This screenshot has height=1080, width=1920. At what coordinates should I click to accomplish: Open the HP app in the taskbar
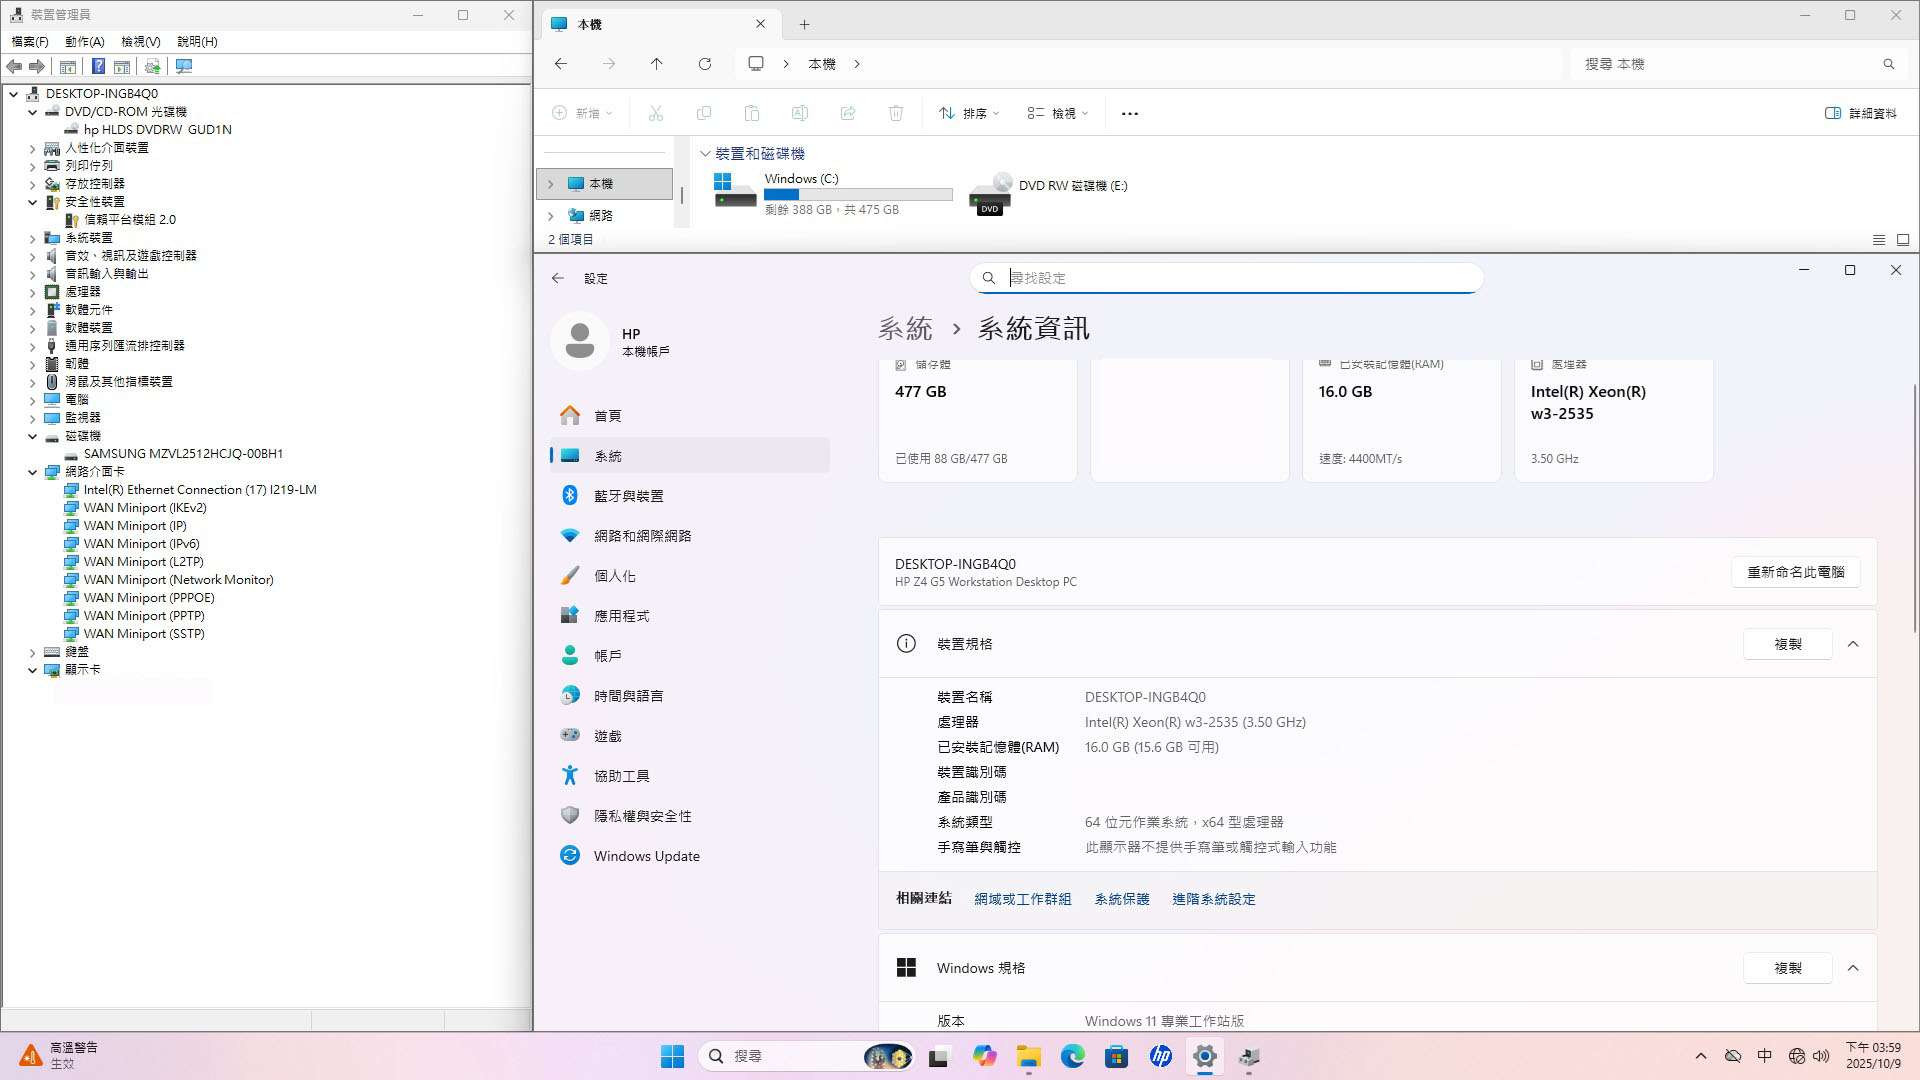pyautogui.click(x=1161, y=1056)
